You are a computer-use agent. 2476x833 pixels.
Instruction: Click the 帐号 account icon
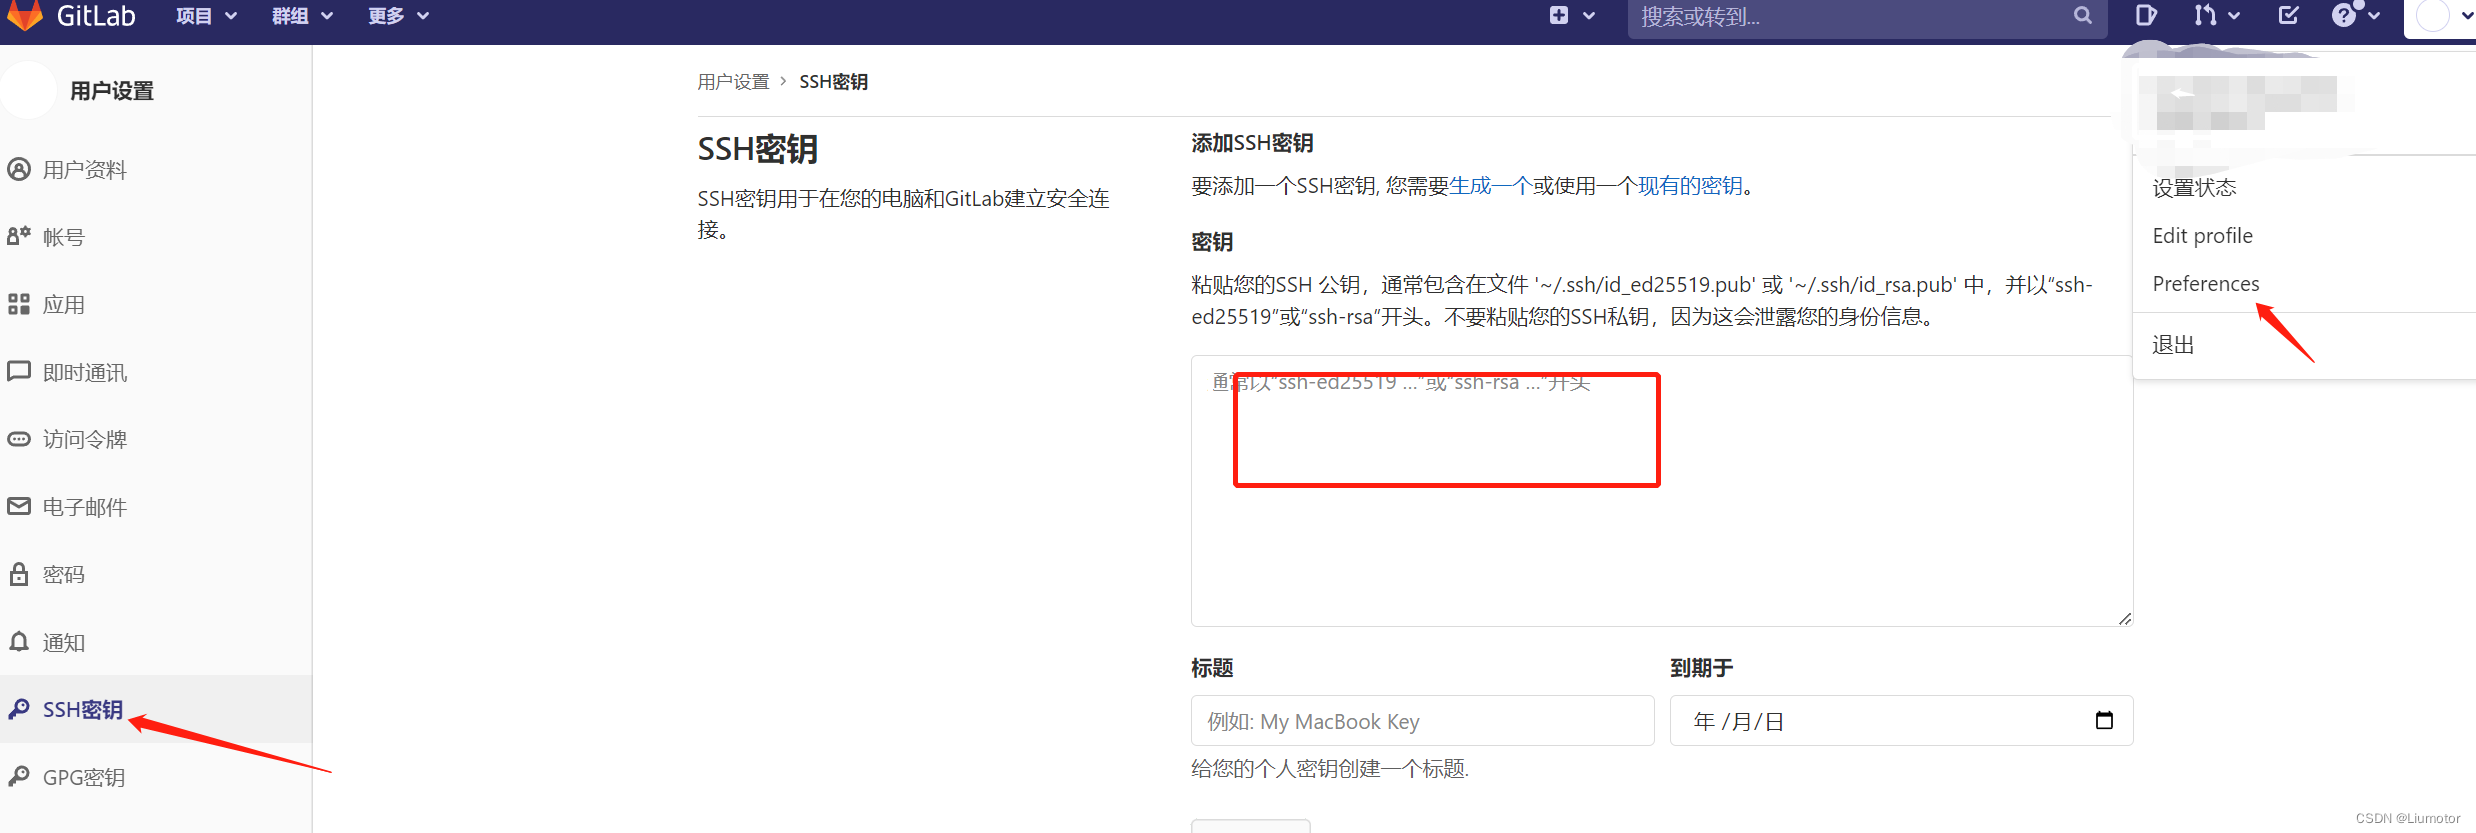click(19, 236)
